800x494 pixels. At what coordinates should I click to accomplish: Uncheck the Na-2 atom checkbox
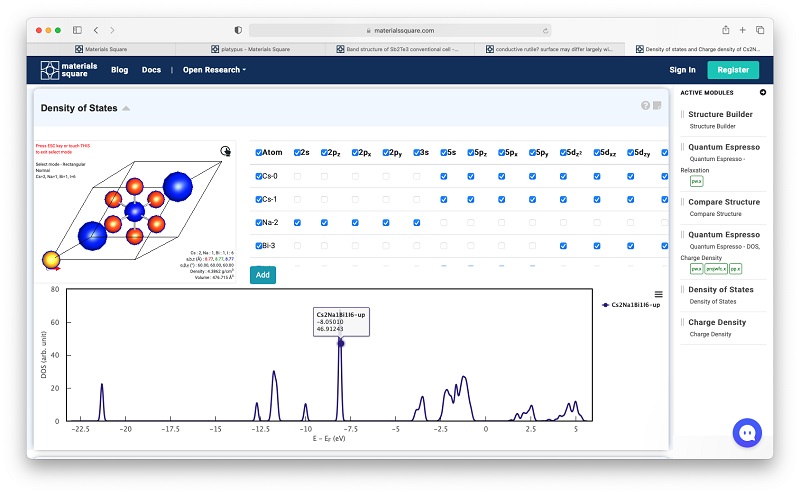(259, 222)
